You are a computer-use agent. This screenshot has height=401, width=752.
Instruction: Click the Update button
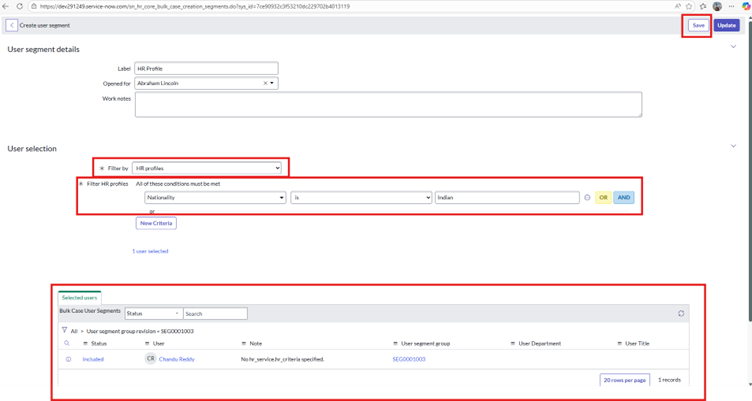click(727, 25)
